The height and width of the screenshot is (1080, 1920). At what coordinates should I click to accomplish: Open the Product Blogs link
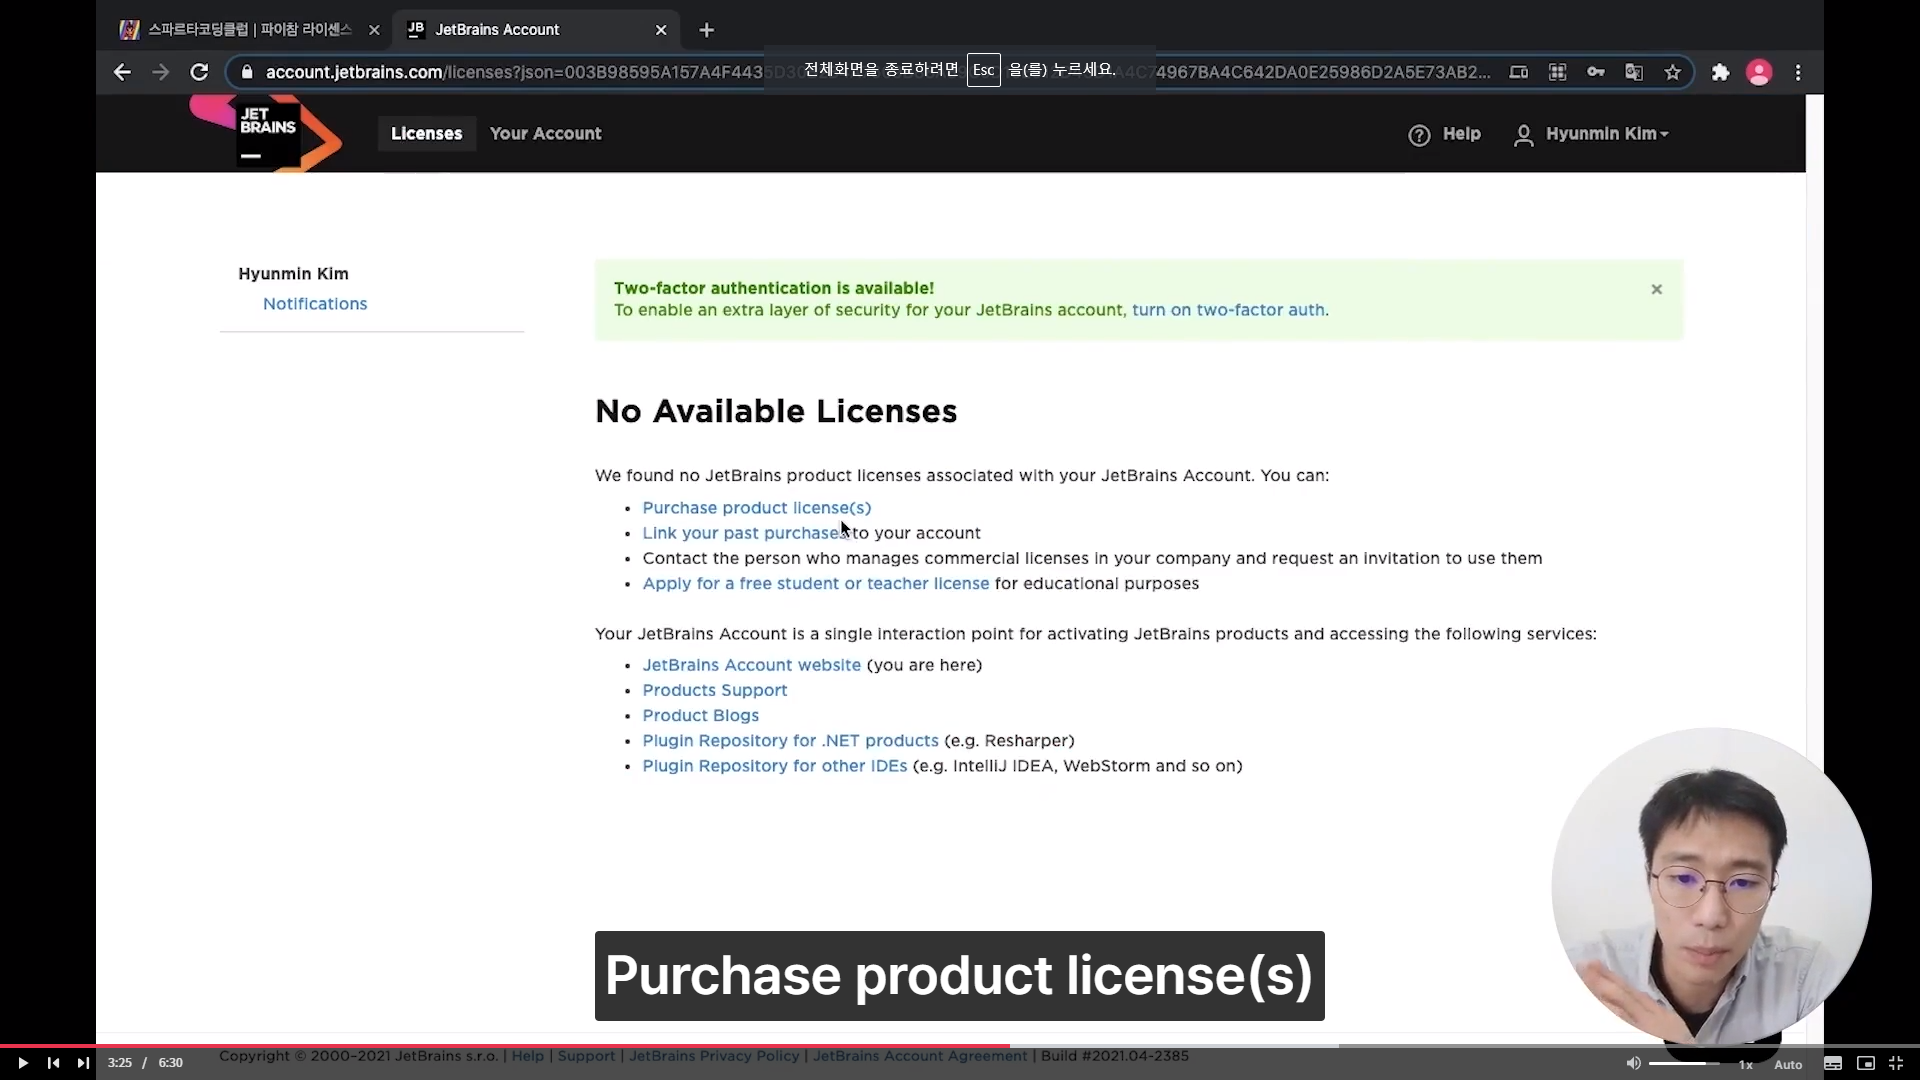coord(700,715)
